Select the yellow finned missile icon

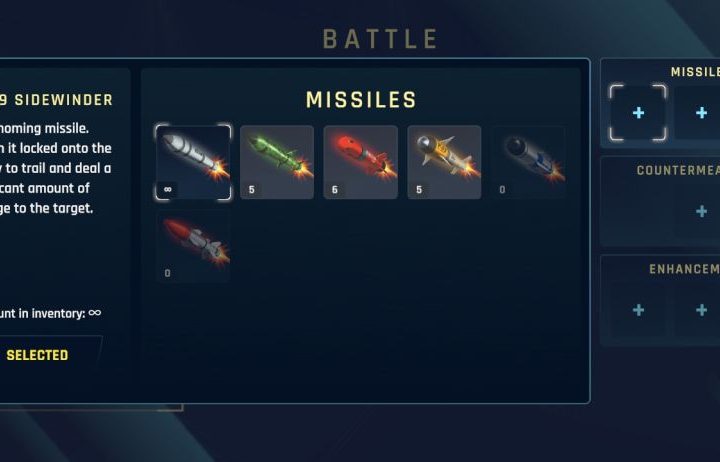click(444, 162)
